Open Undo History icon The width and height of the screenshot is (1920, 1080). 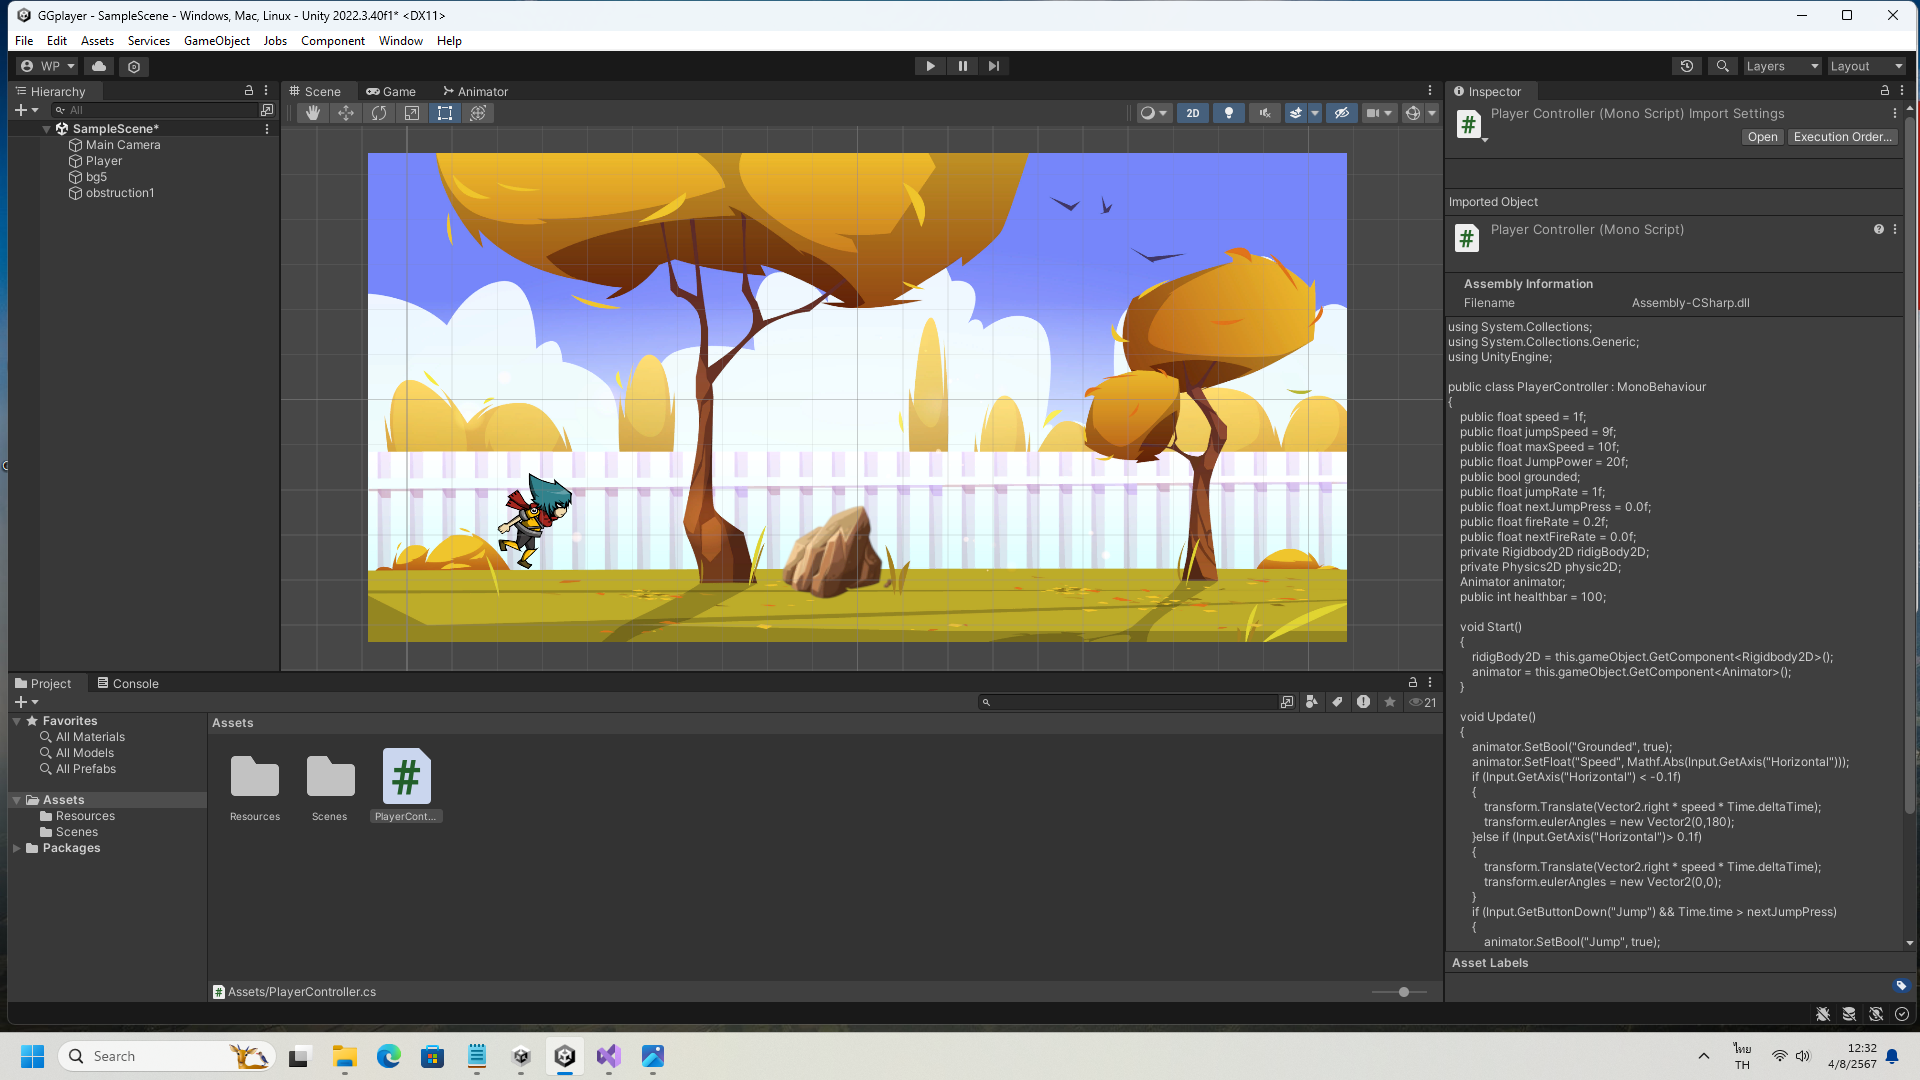(x=1687, y=66)
